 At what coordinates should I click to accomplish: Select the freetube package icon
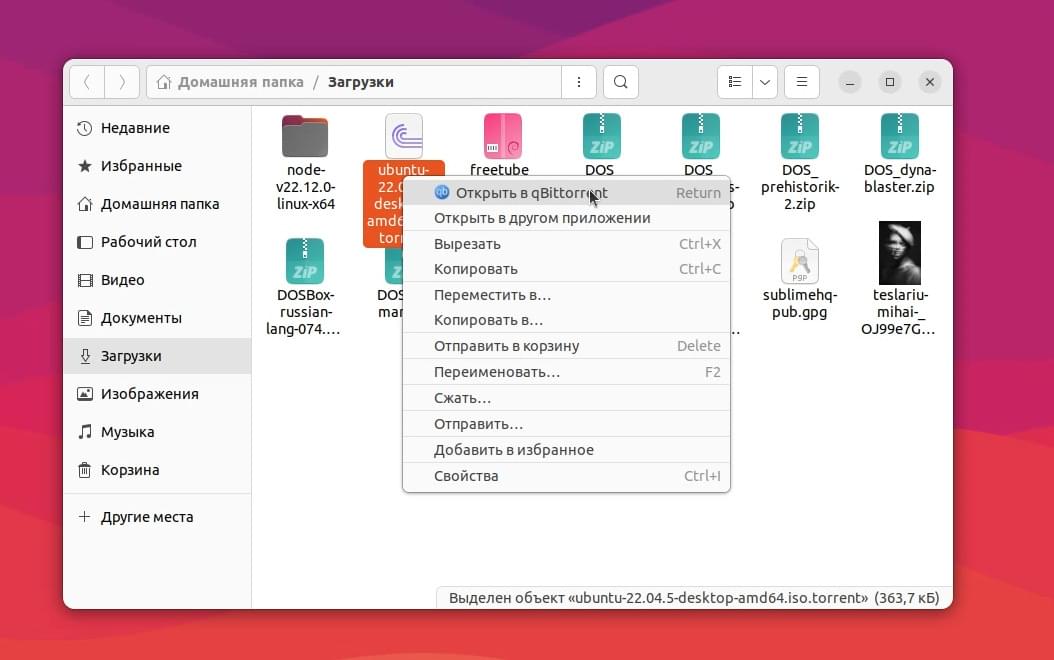coord(502,136)
